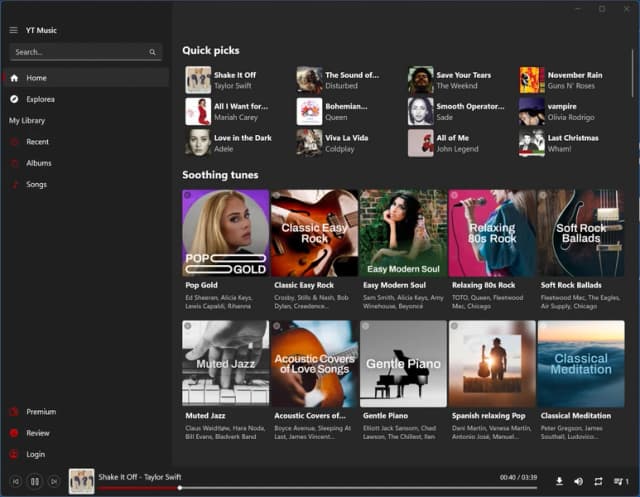The width and height of the screenshot is (640, 497).
Task: Click the Shake It Off - Taylor Swift title
Action: [x=140, y=477]
